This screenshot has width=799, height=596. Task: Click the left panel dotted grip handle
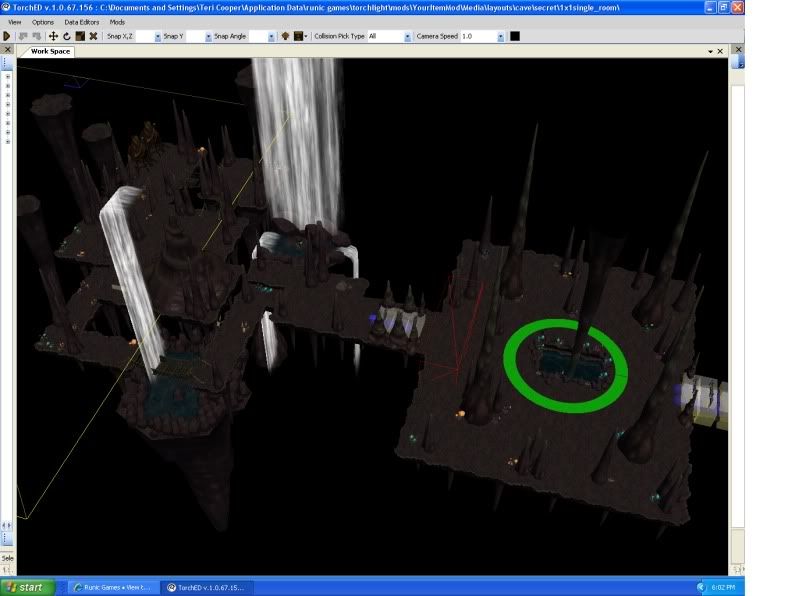pyautogui.click(x=6, y=63)
